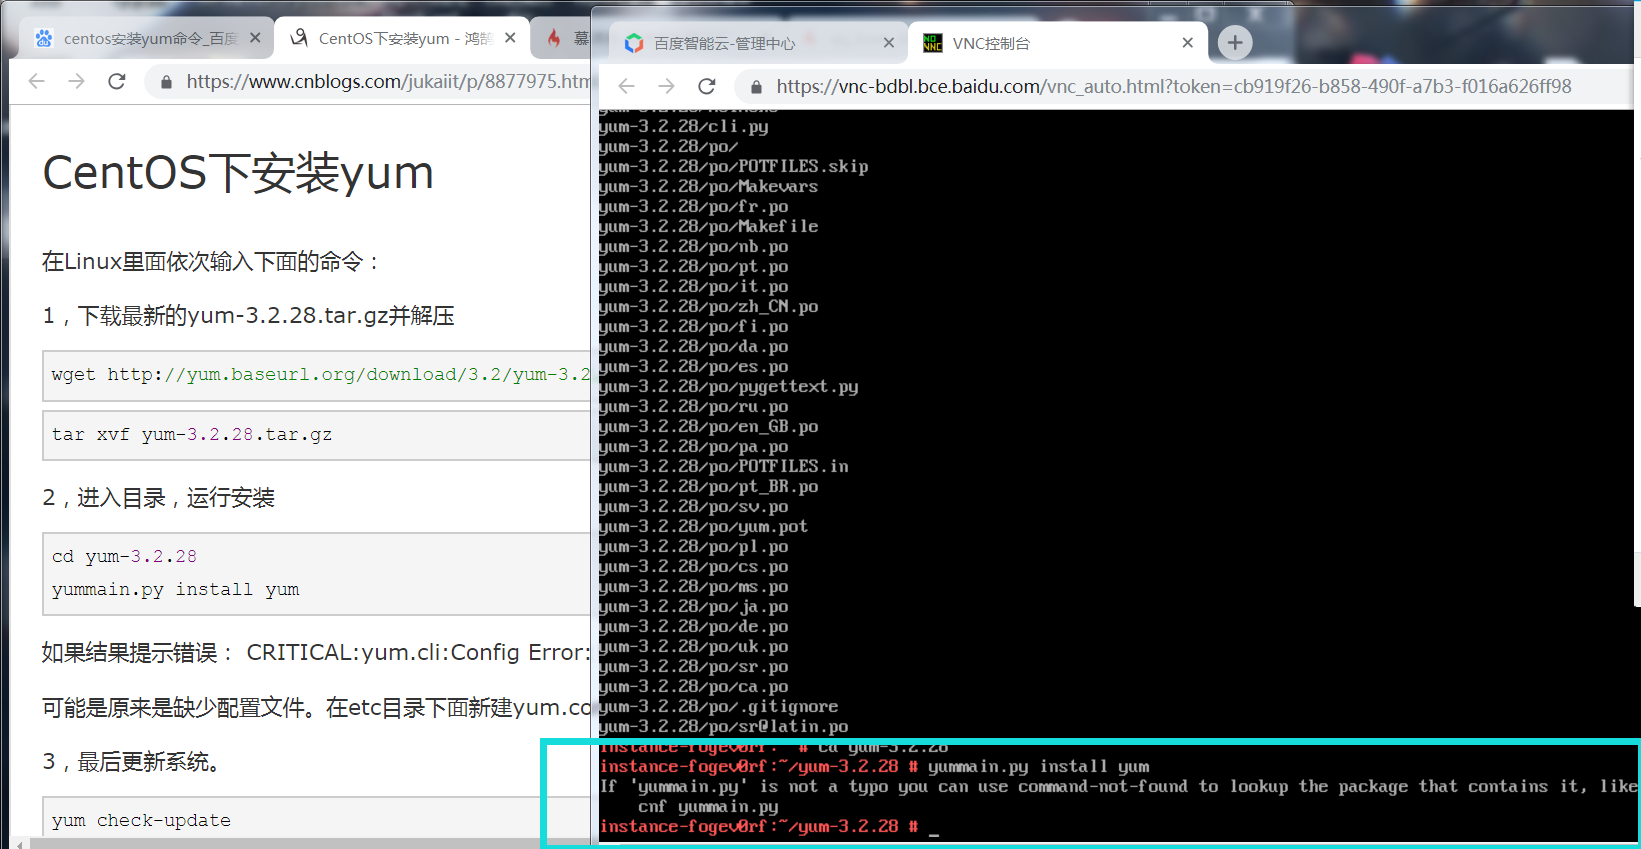Reload the cnblogs page
1641x849 pixels.
tap(117, 81)
